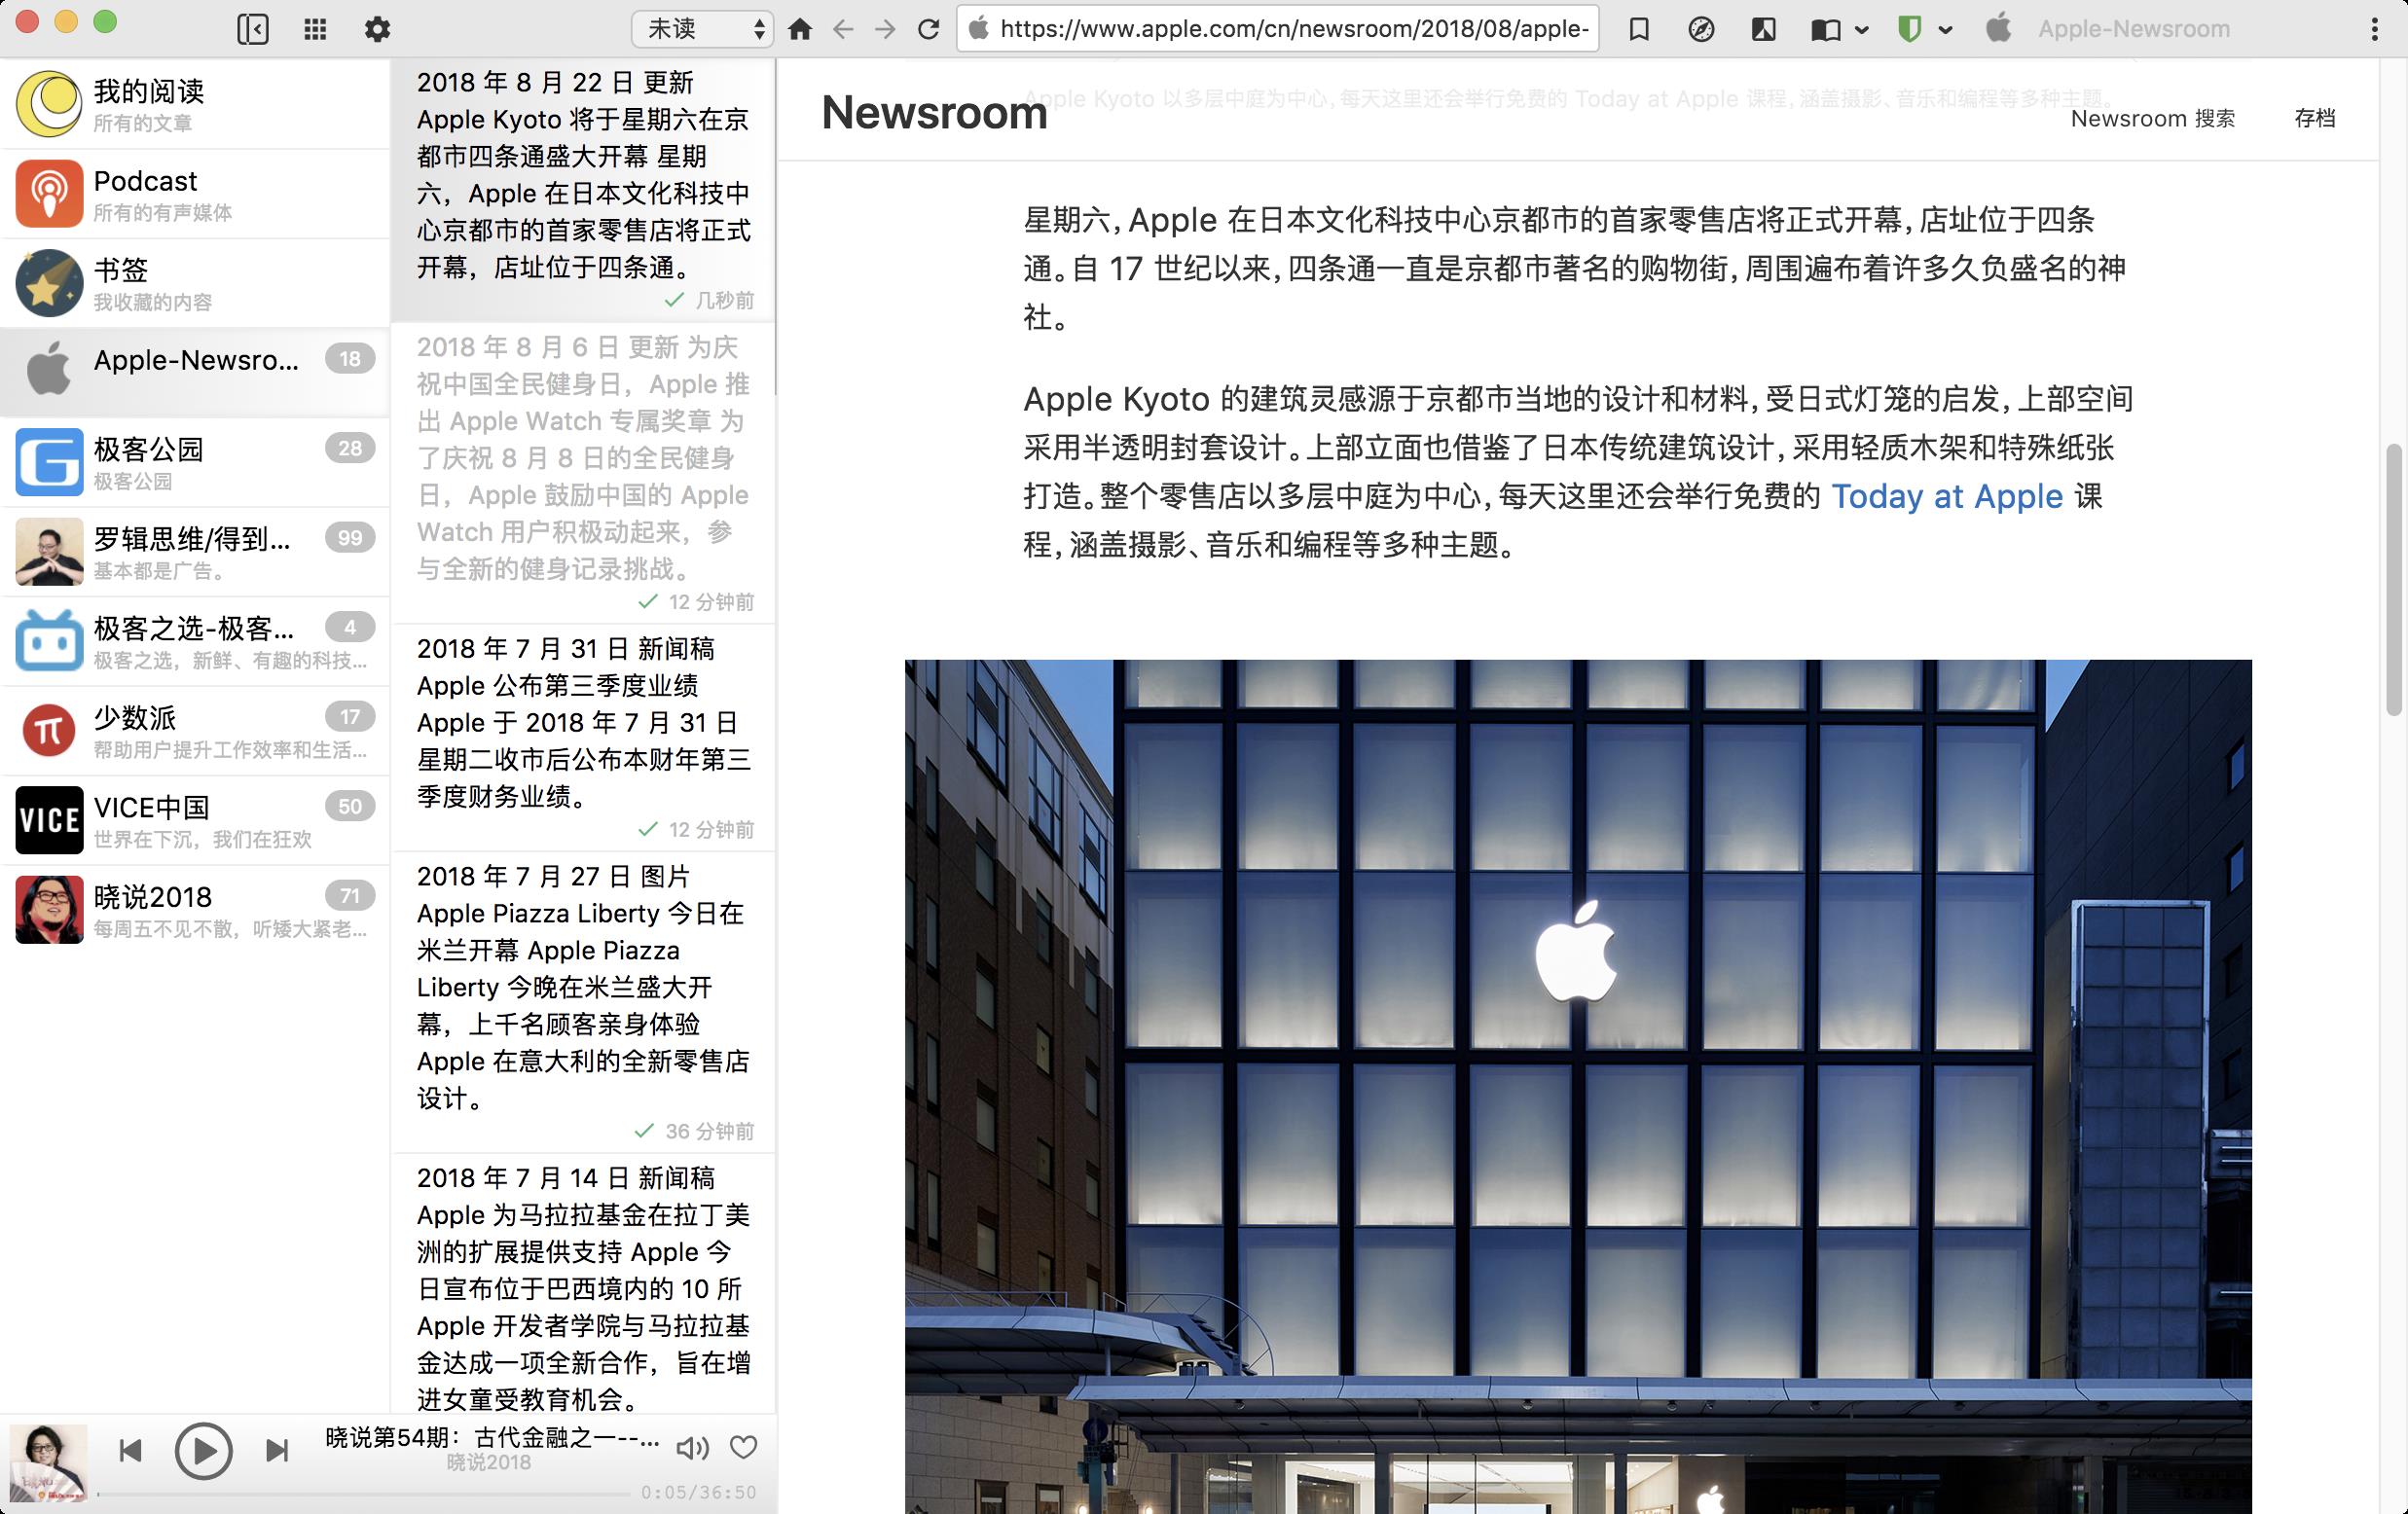Toggle the sidebar collapse icon
The height and width of the screenshot is (1514, 2408).
(253, 29)
